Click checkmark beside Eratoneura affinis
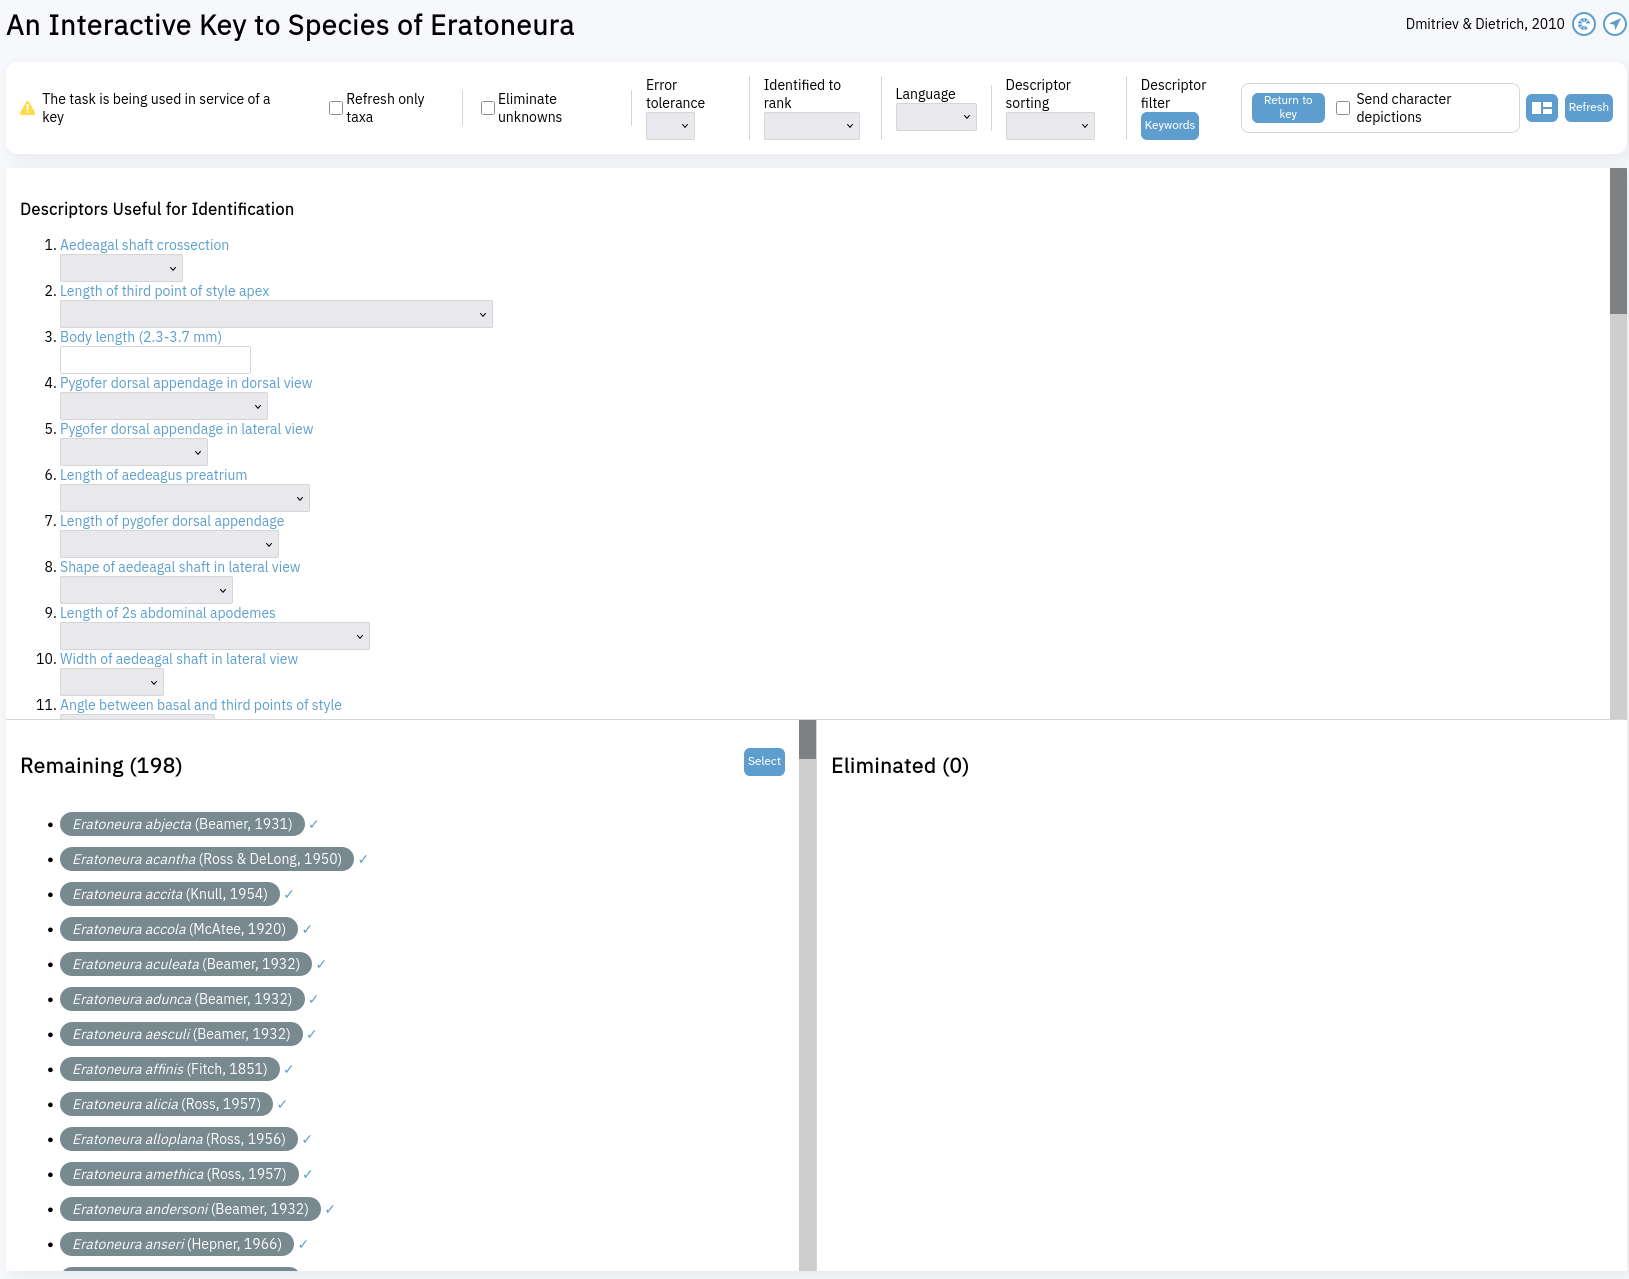1629x1279 pixels. [x=288, y=1069]
